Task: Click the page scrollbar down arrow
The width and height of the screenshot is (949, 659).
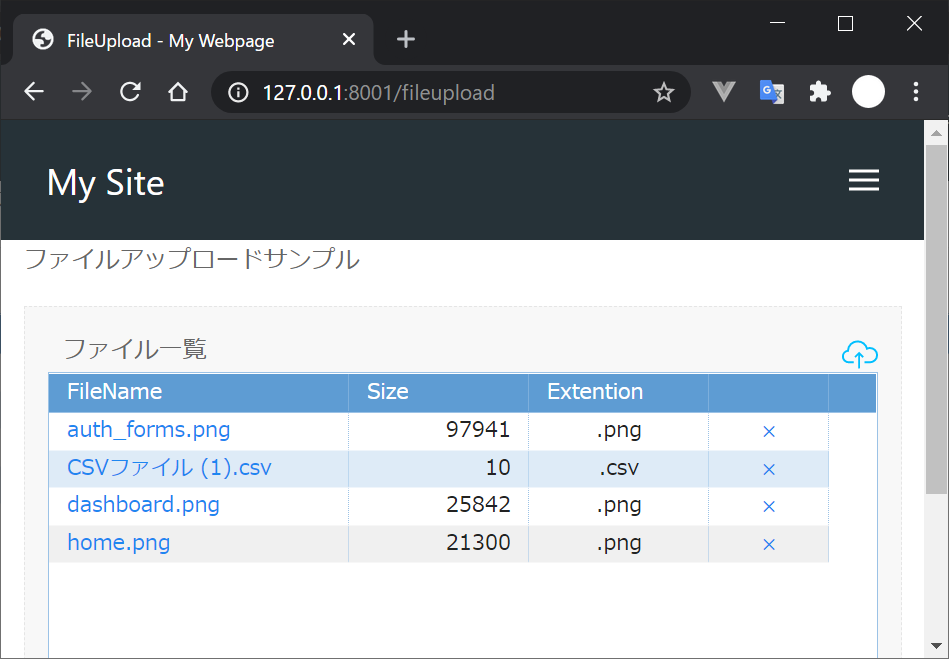Action: (x=936, y=646)
